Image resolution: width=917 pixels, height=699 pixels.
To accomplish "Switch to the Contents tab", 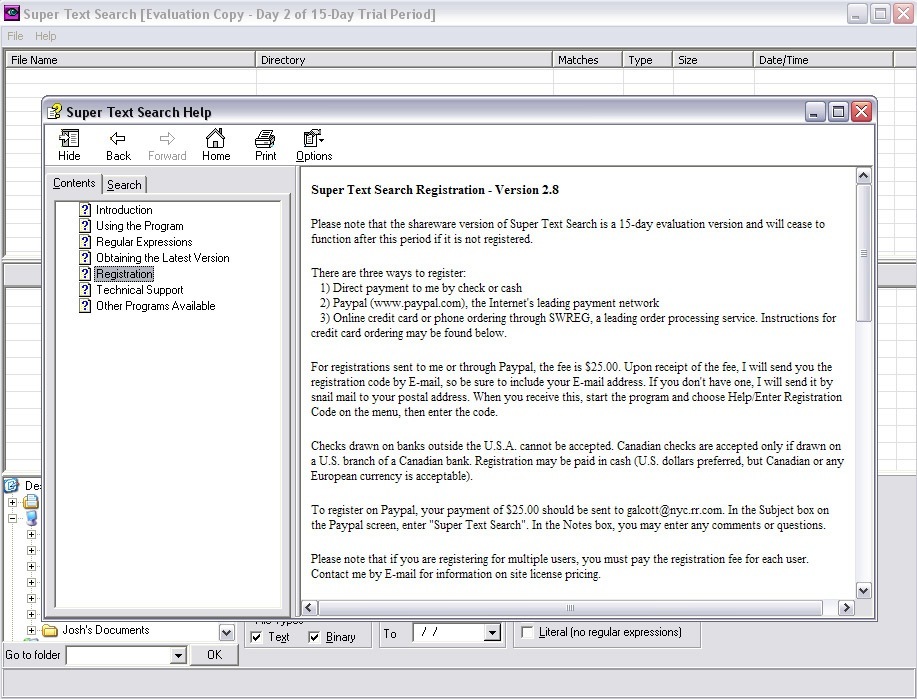I will pyautogui.click(x=74, y=183).
